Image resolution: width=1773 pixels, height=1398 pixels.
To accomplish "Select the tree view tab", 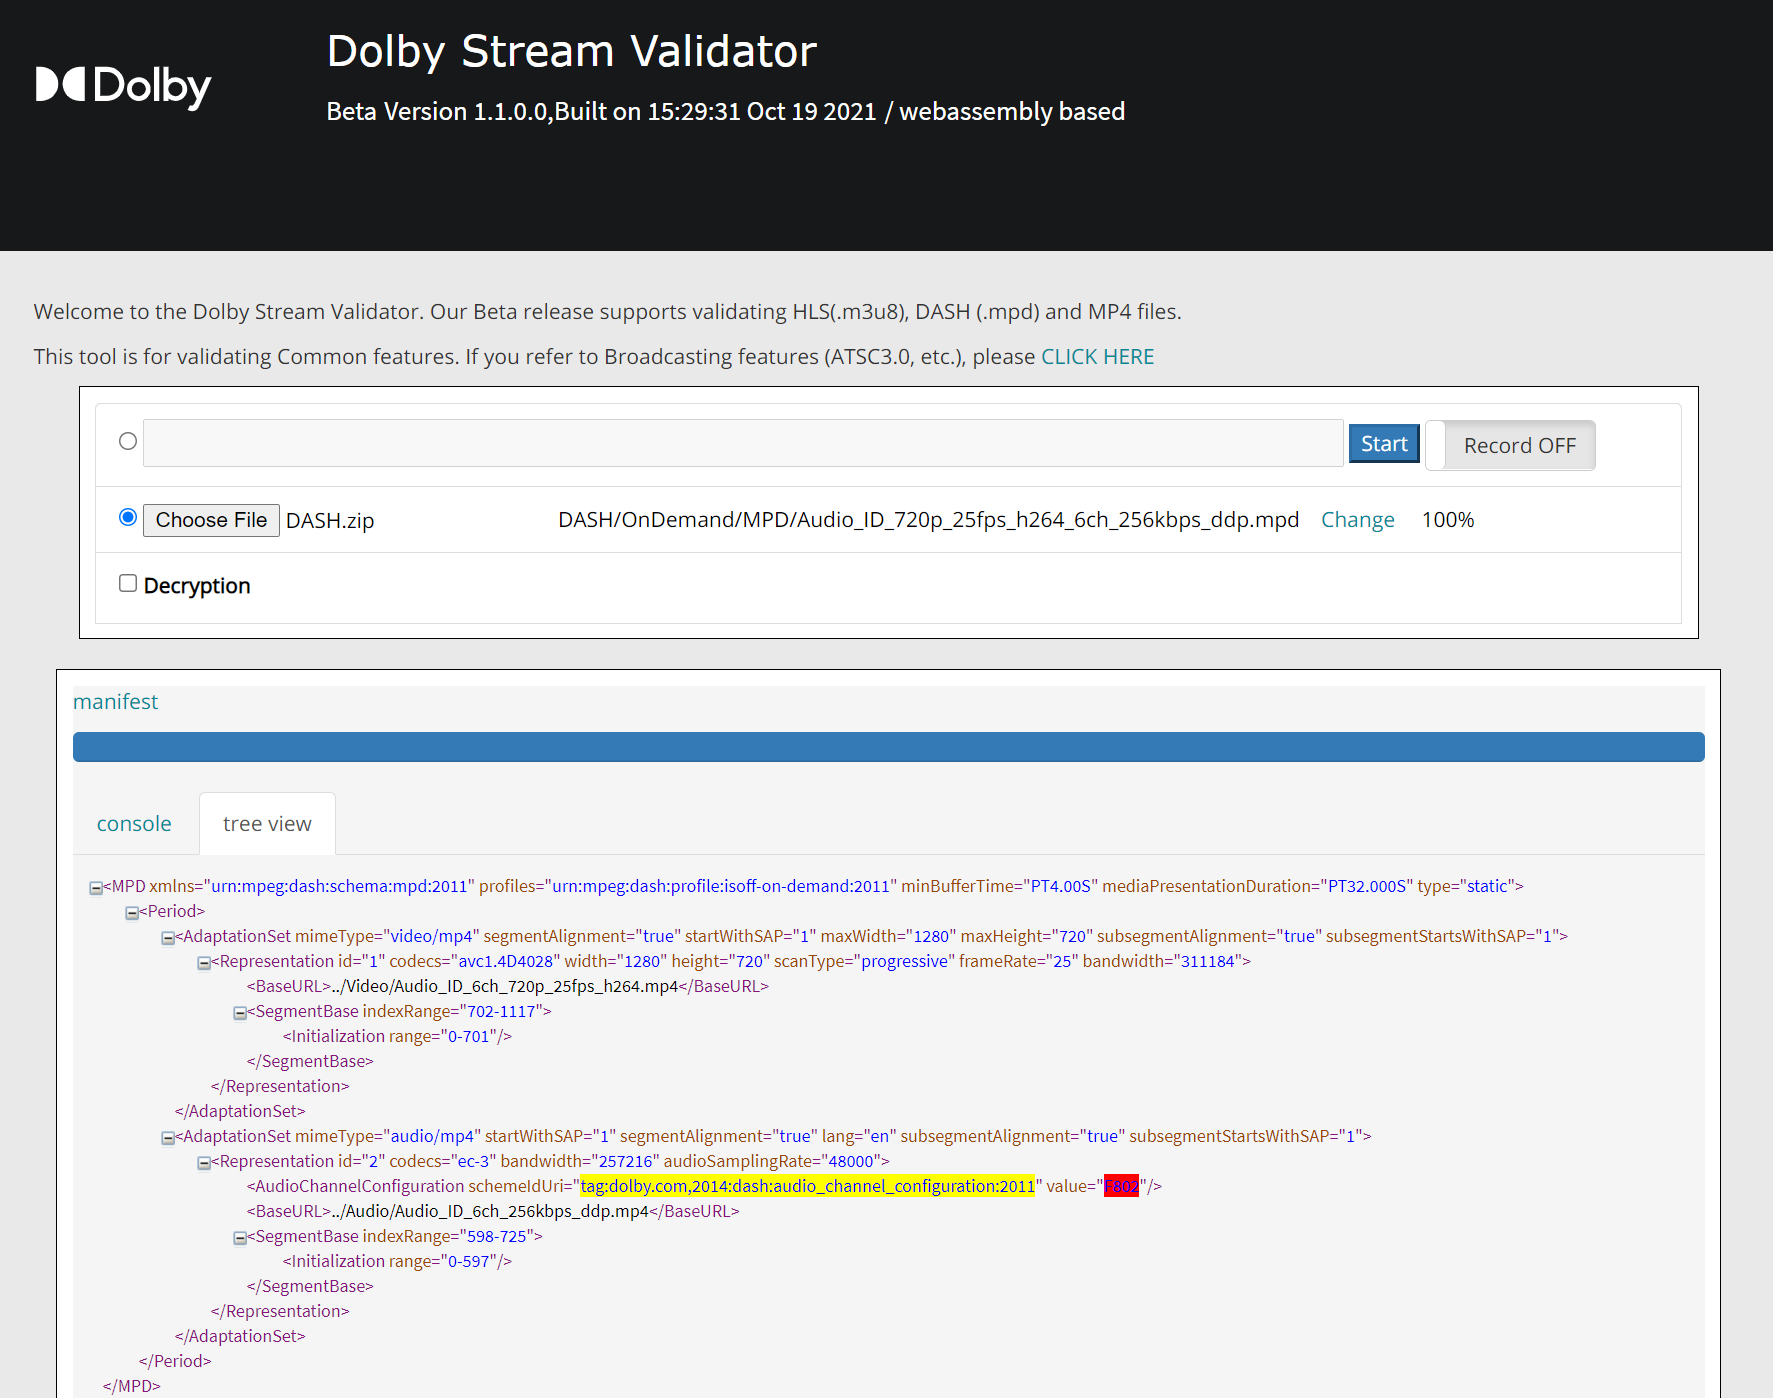I will (266, 823).
